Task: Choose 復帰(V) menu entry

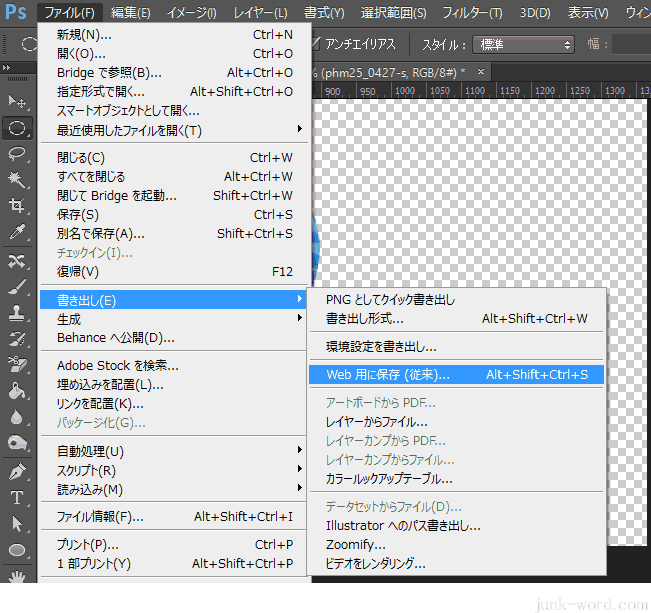Action: coord(174,271)
